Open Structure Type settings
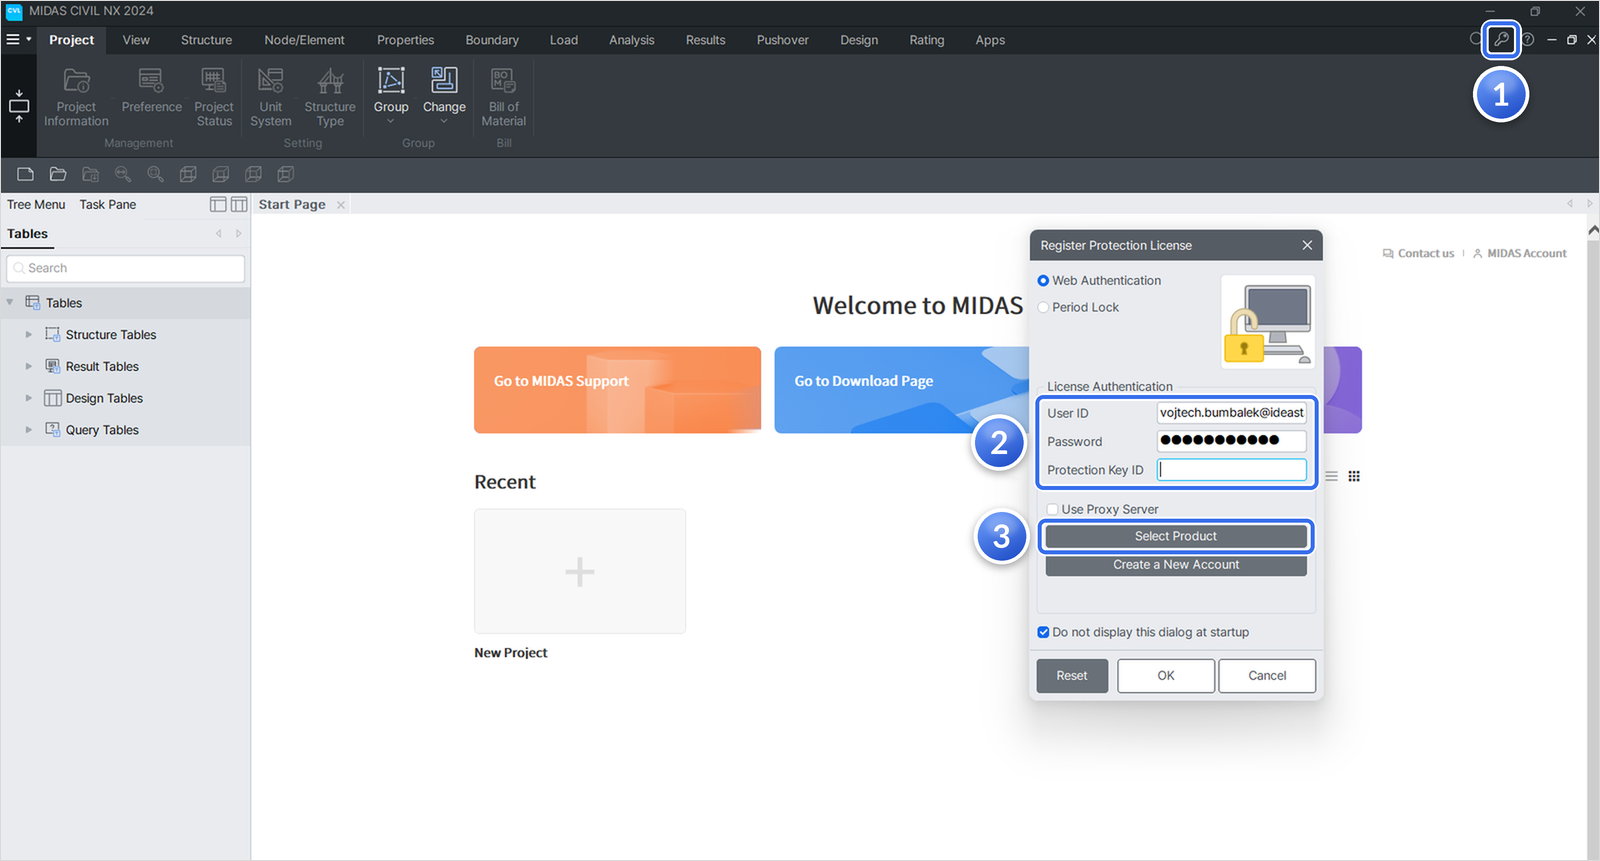This screenshot has height=861, width=1600. (330, 97)
